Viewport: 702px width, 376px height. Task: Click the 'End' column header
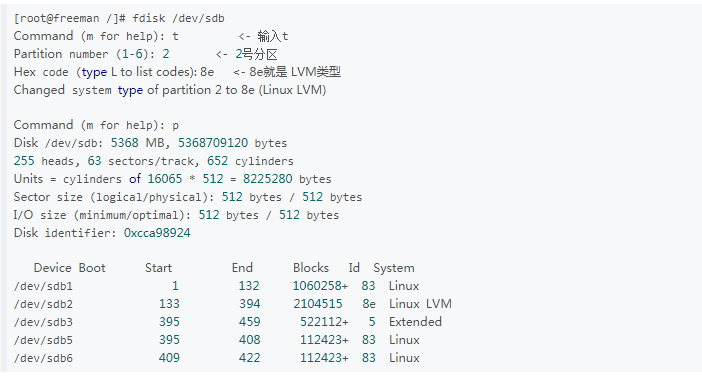[x=242, y=268]
